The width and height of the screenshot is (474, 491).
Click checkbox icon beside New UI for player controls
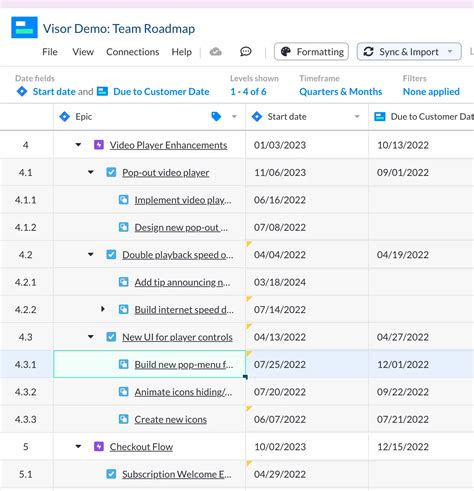click(x=111, y=337)
